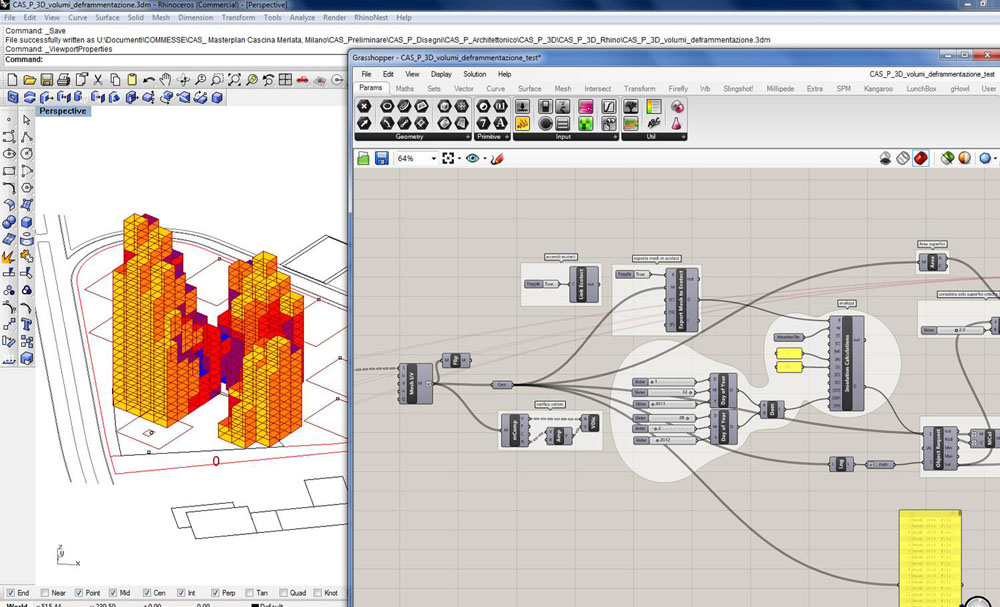Click the Export Mesh to Ecotect component
Image resolution: width=1000 pixels, height=607 pixels.
pyautogui.click(x=682, y=300)
